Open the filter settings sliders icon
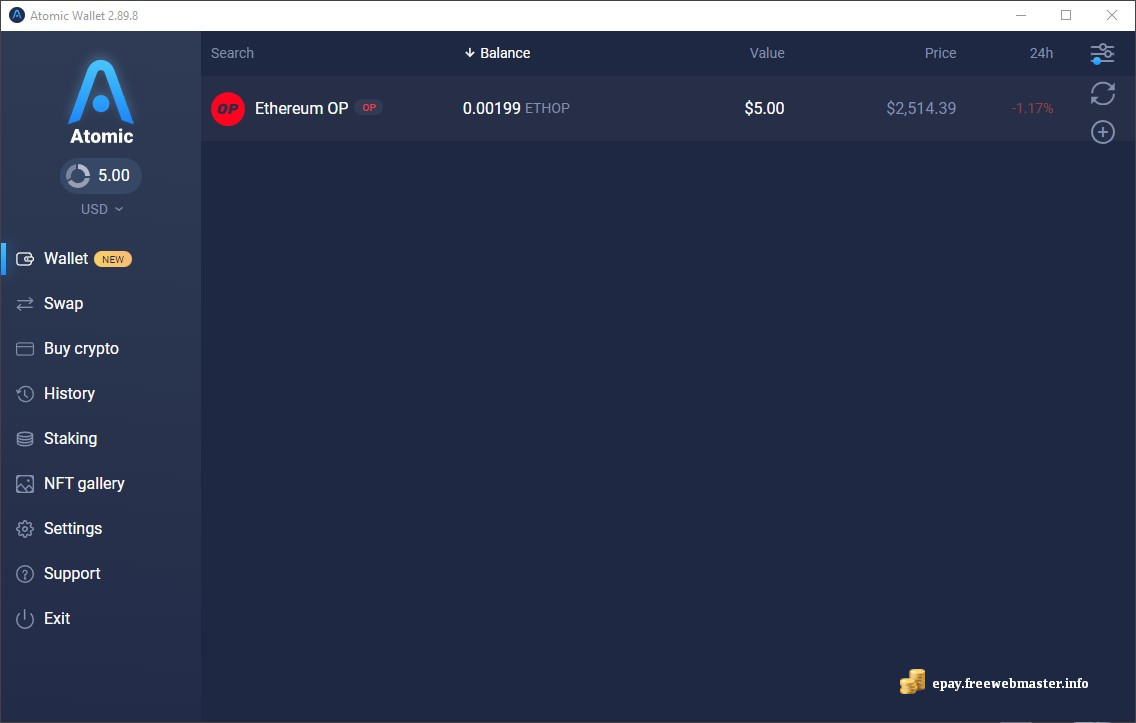This screenshot has height=723, width=1136. tap(1102, 54)
